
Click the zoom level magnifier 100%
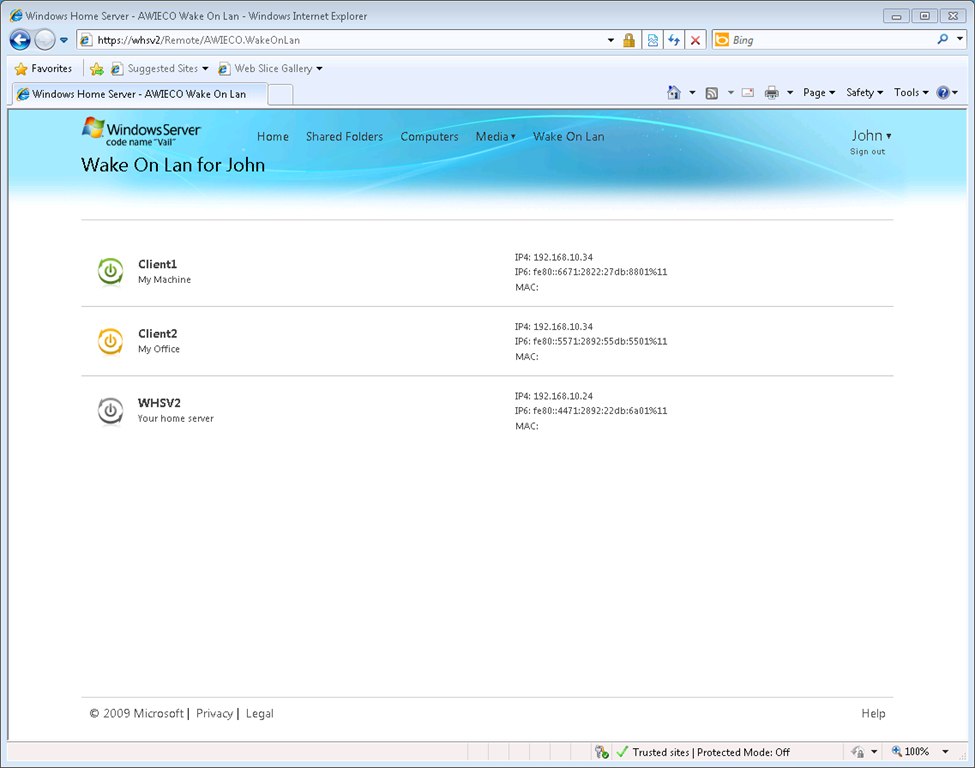point(911,752)
